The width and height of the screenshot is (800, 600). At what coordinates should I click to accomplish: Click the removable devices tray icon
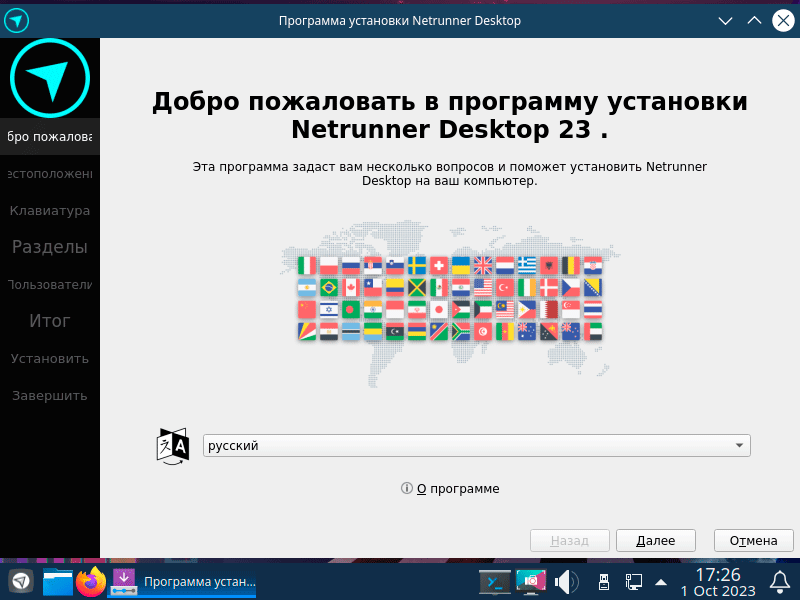click(602, 581)
